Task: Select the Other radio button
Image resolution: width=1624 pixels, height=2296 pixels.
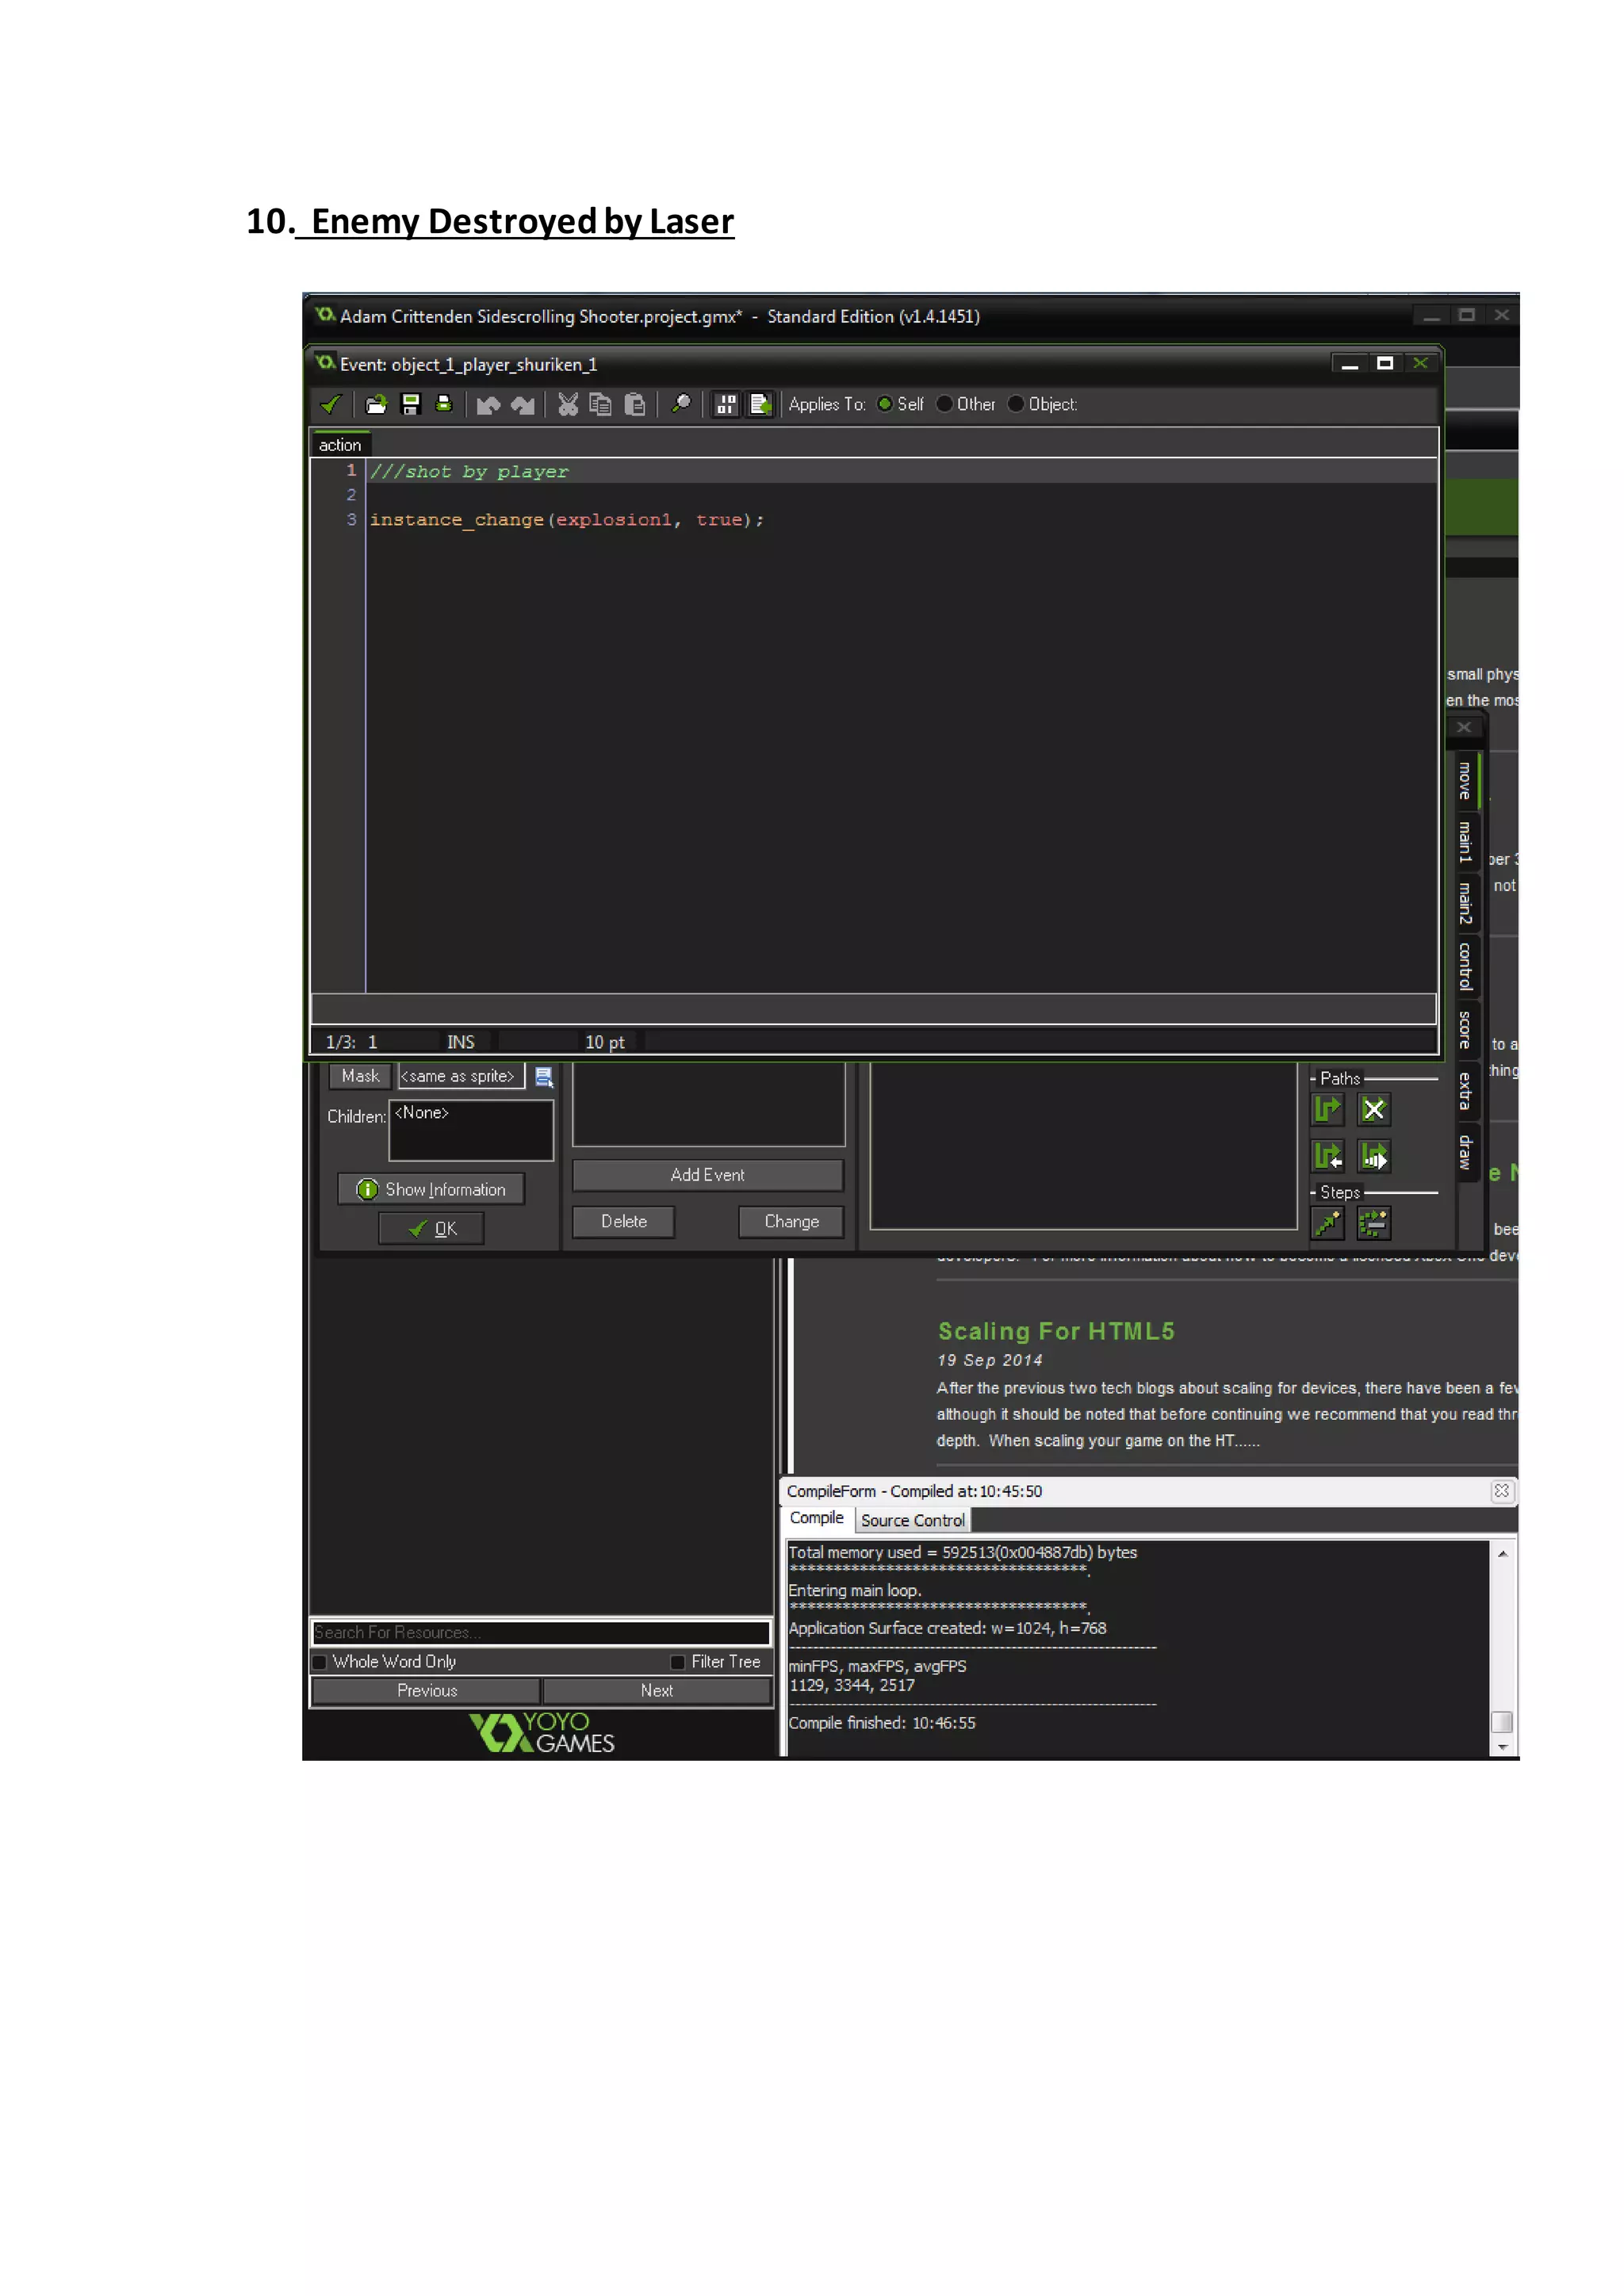Action: coord(944,404)
